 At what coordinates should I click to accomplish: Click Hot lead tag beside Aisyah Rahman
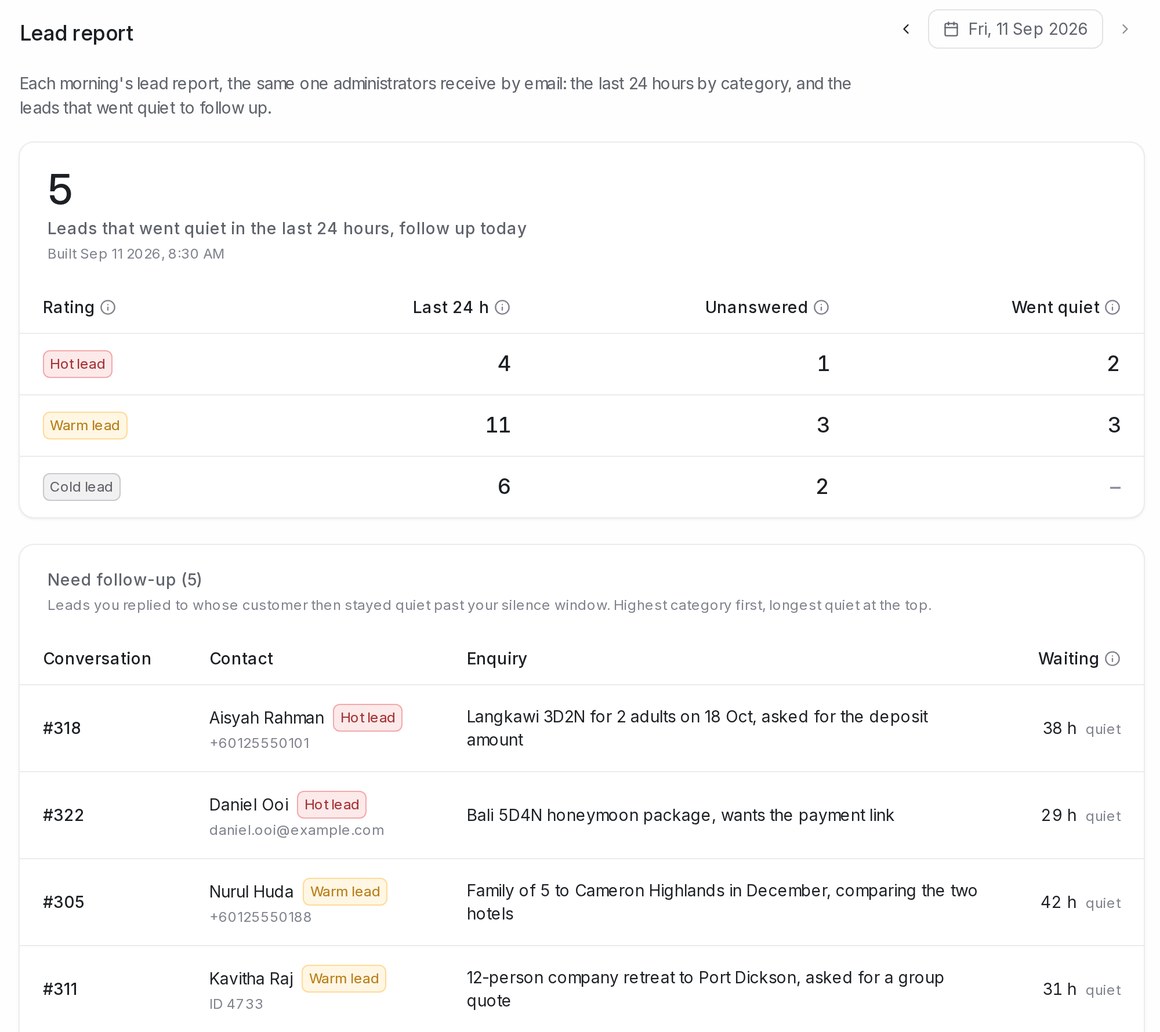click(x=368, y=718)
